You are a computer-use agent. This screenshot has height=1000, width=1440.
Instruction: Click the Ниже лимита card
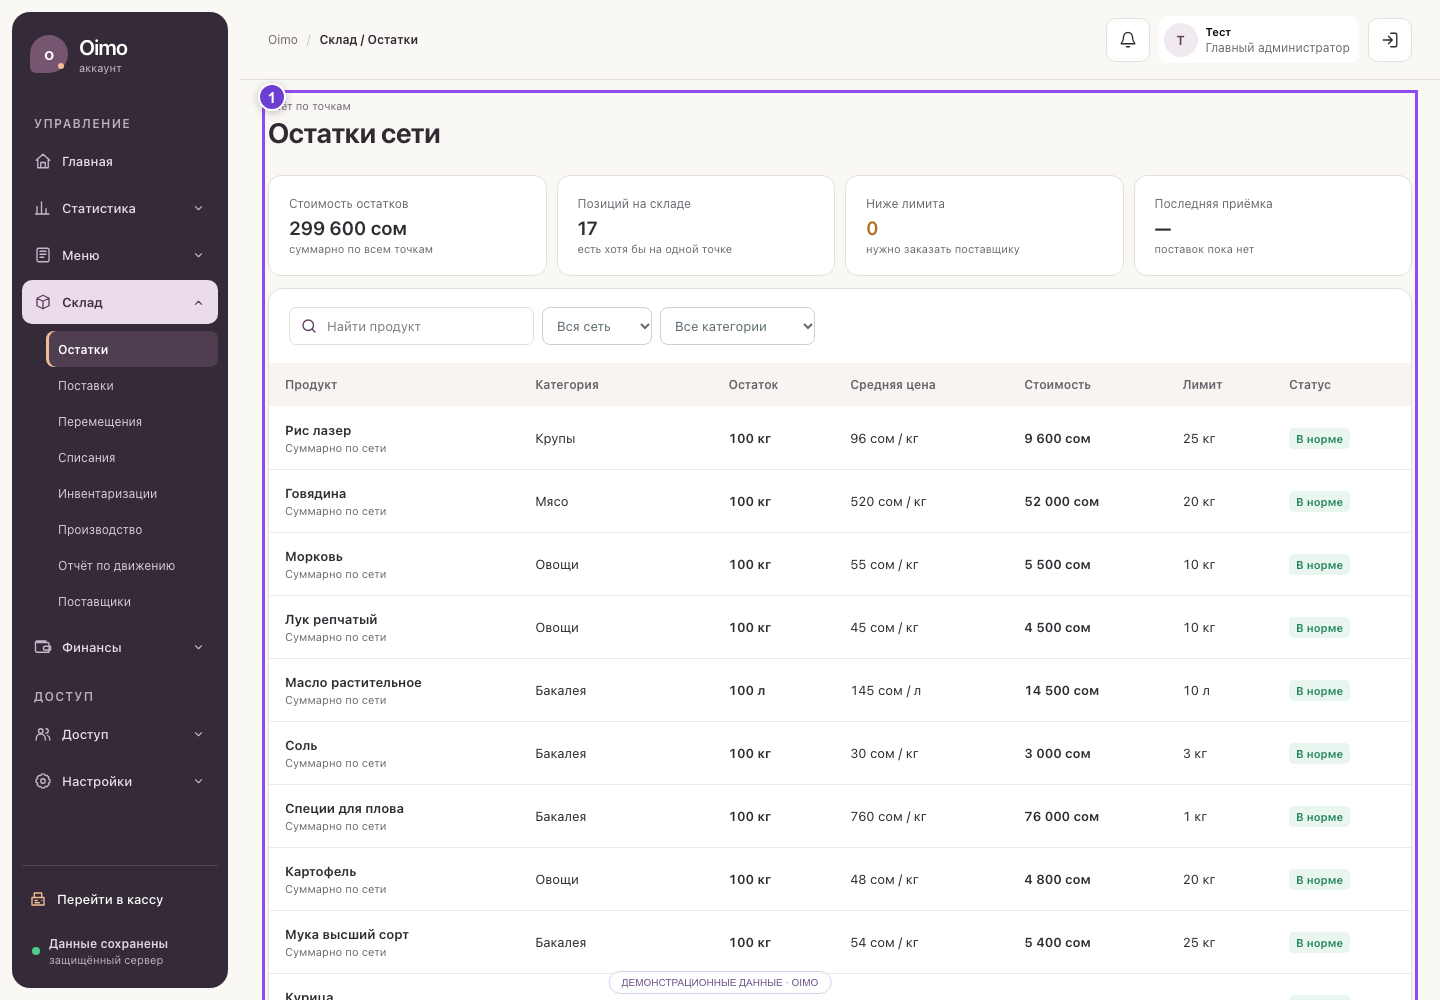(984, 225)
